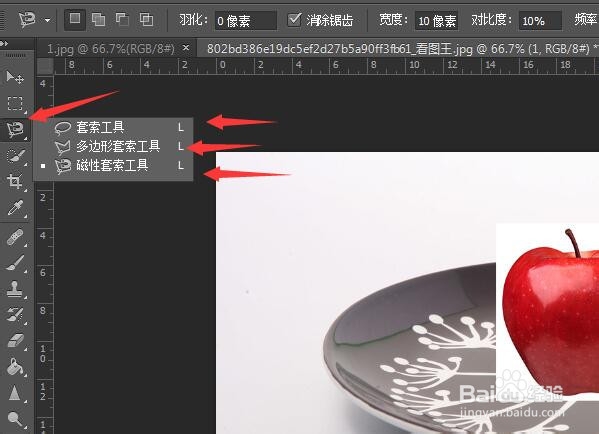Open the tool preset picker dropdown arrow

[47, 20]
